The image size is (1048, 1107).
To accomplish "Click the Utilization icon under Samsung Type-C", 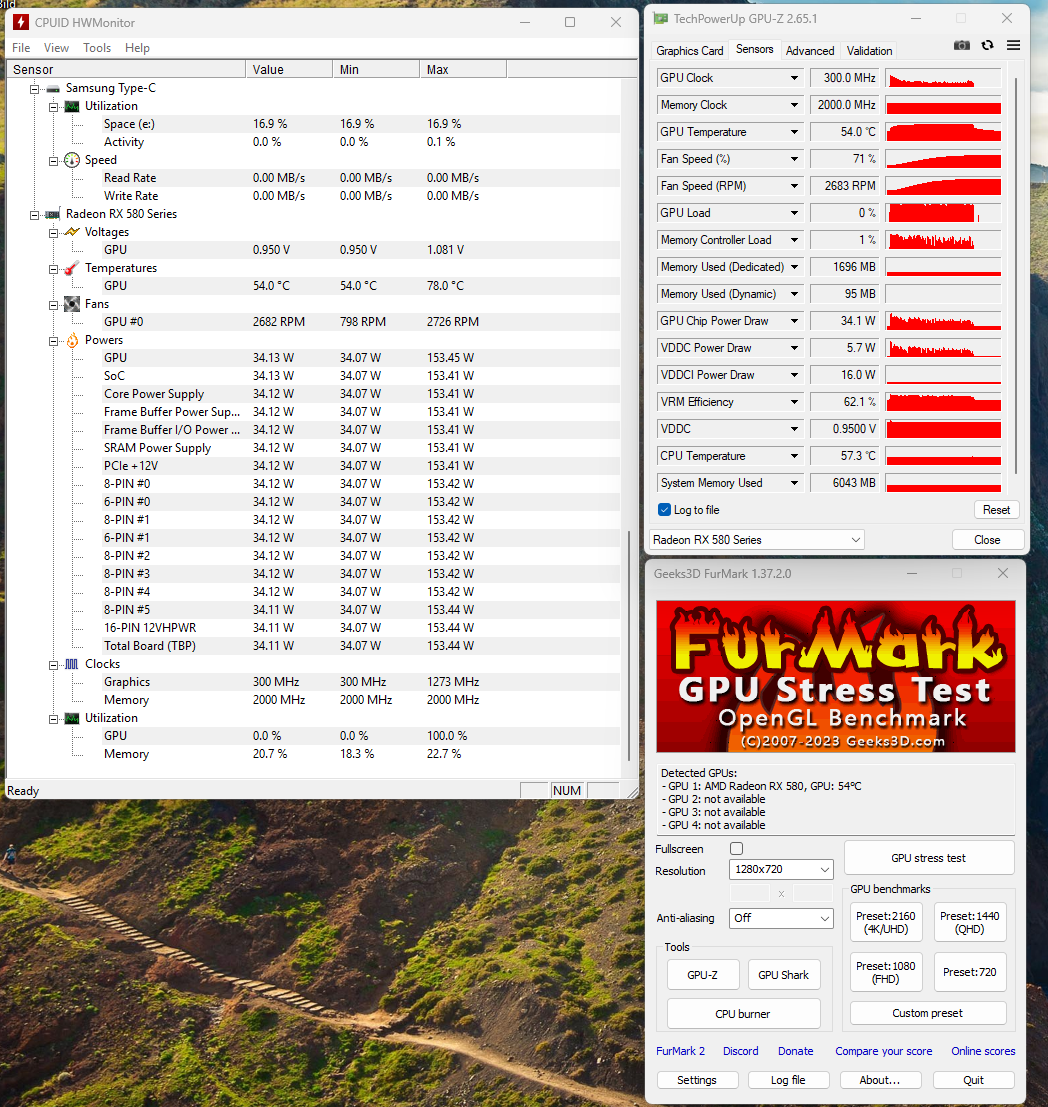I will pos(71,107).
